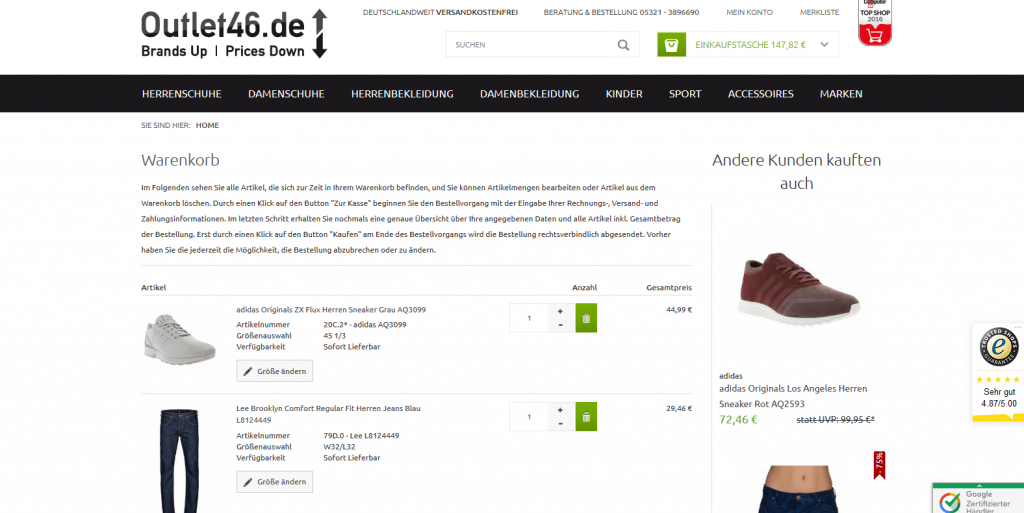This screenshot has height=513, width=1024.
Task: Open the Merkliste link
Action: 820,12
